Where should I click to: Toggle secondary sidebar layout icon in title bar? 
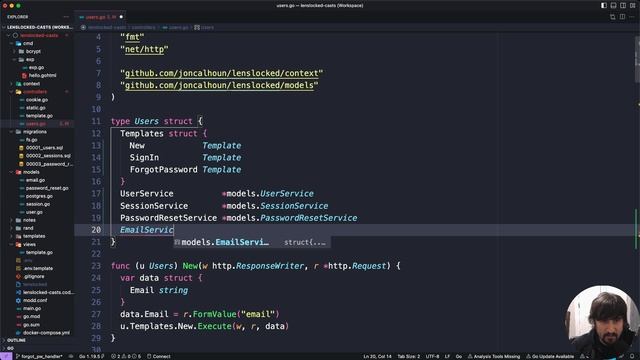pos(623,6)
